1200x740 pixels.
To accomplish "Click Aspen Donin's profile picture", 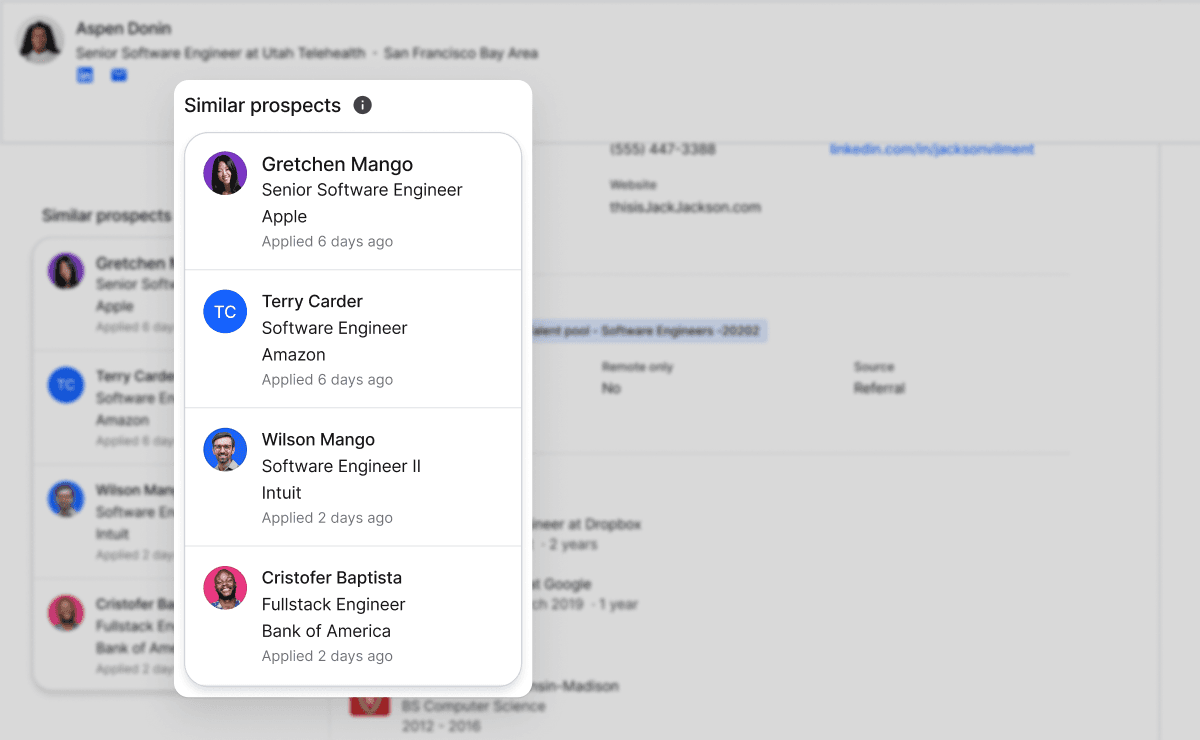I will [40, 40].
